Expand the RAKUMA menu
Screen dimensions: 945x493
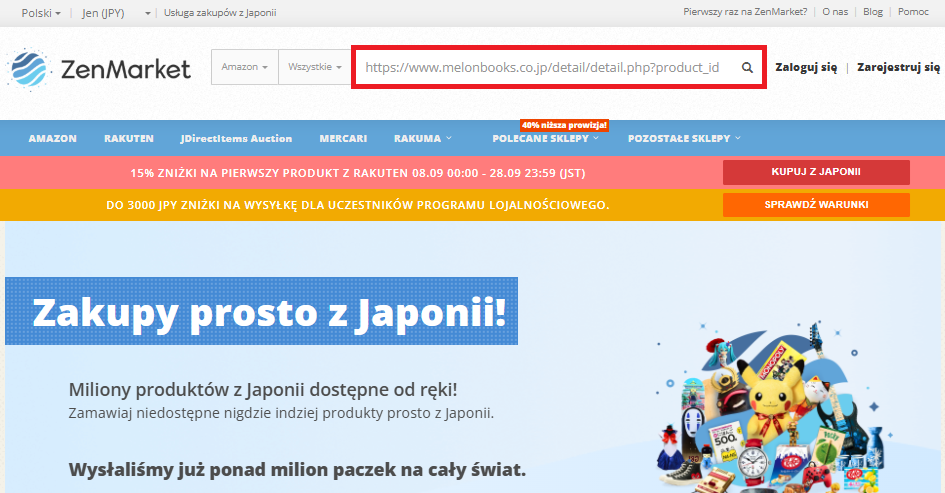point(422,139)
